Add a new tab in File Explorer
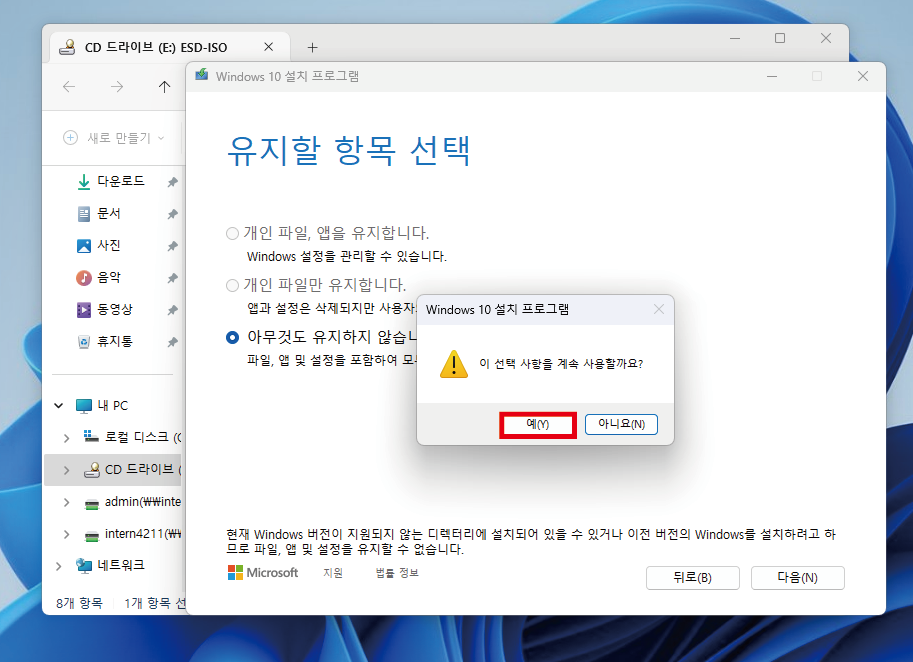Image resolution: width=913 pixels, height=662 pixels. pos(313,47)
